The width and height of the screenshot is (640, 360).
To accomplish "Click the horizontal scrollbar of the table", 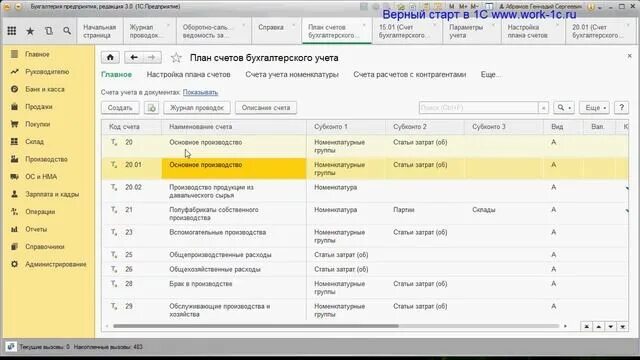I will tap(256, 326).
